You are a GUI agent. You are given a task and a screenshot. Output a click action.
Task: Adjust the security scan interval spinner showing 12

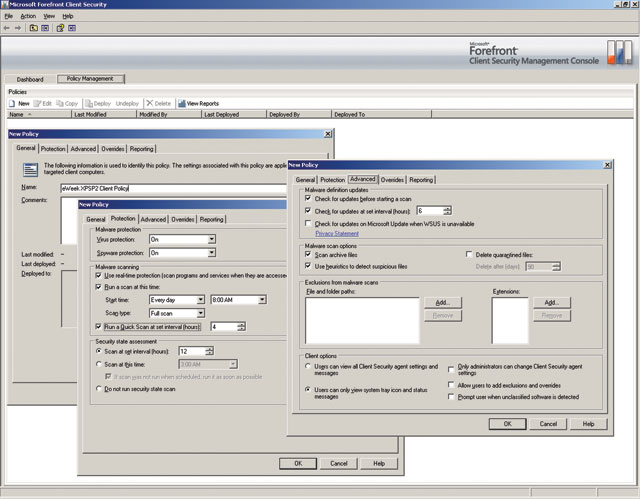[x=209, y=351]
